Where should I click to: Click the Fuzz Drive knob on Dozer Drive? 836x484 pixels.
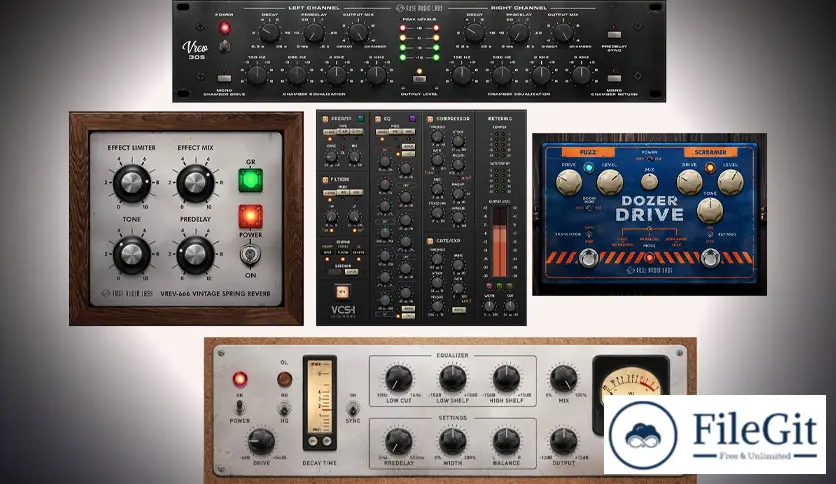coord(569,182)
